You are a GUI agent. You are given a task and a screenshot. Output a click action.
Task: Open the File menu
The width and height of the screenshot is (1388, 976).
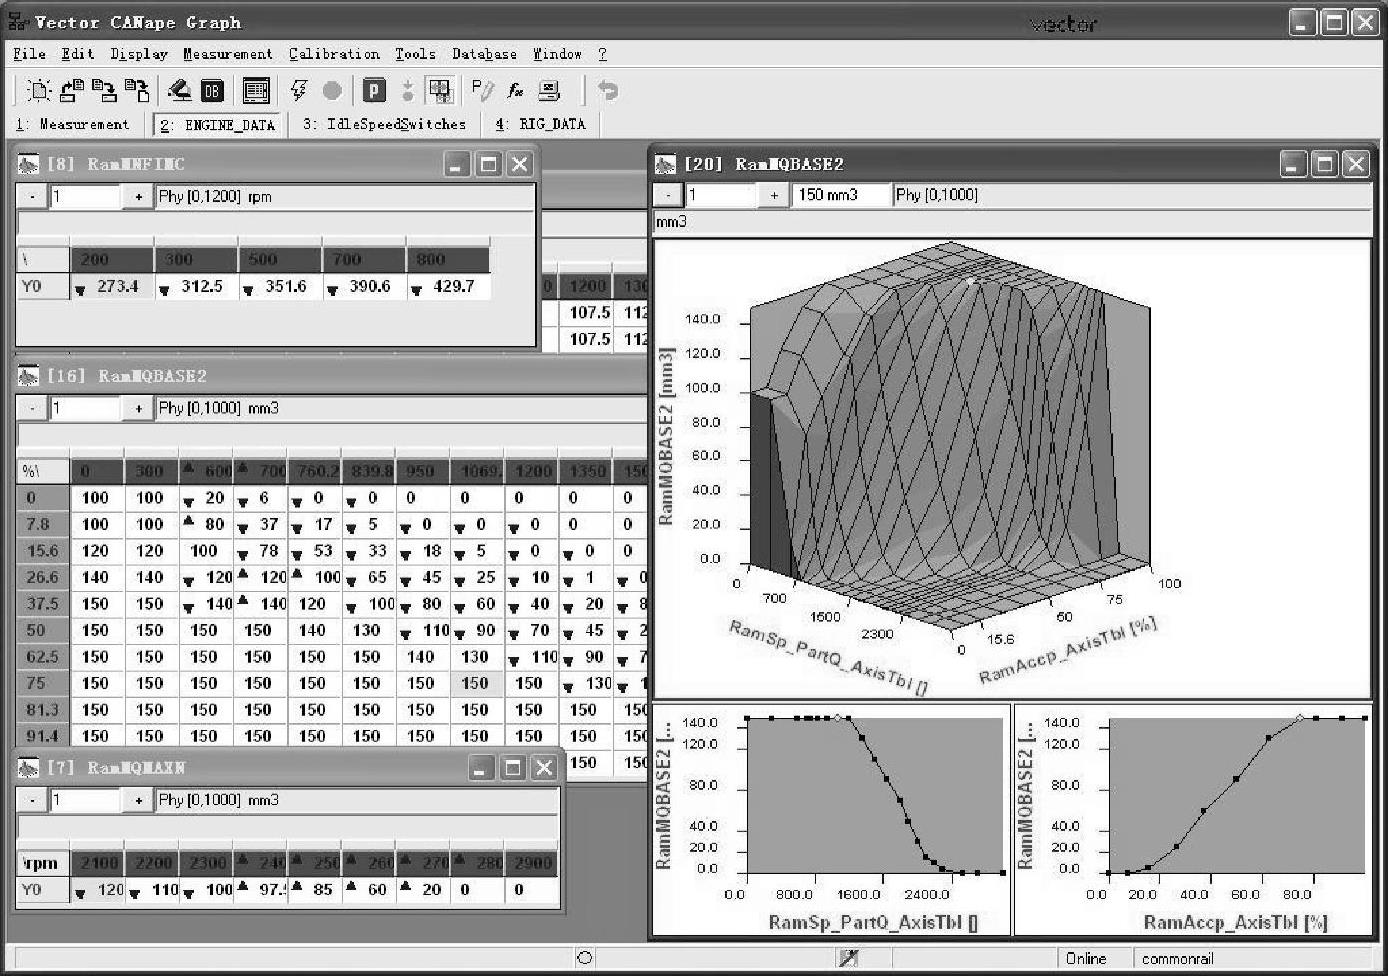click(x=29, y=54)
